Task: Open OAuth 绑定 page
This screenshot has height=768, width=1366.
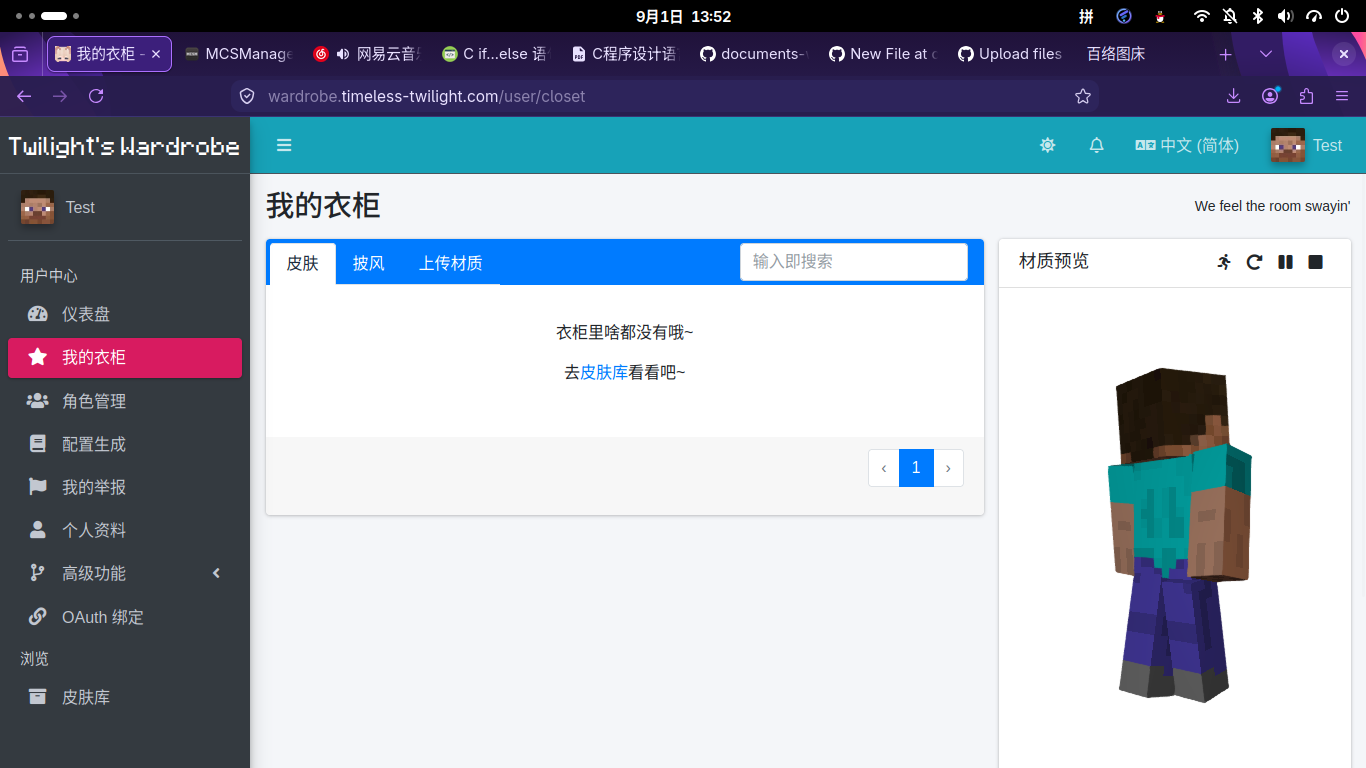Action: (x=125, y=617)
